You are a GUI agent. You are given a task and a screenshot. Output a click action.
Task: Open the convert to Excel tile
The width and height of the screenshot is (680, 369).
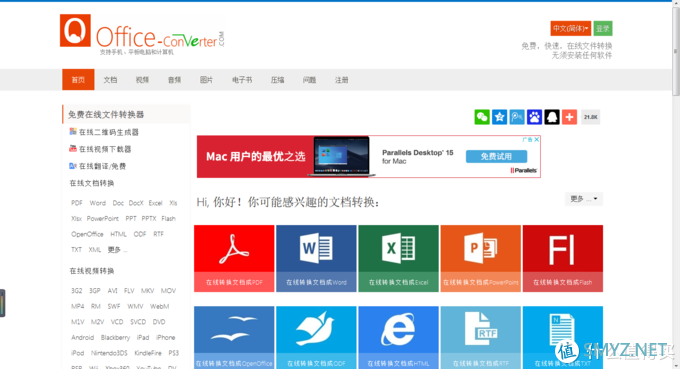[x=399, y=258]
